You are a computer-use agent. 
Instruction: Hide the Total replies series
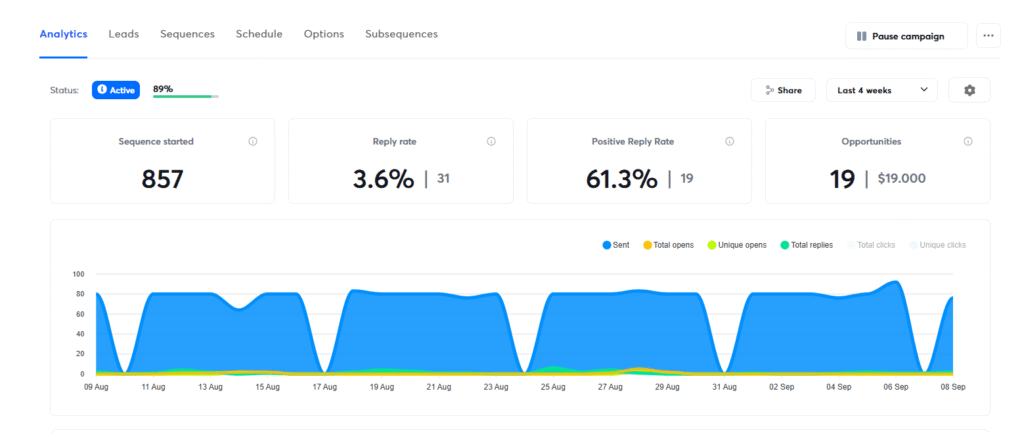(806, 245)
